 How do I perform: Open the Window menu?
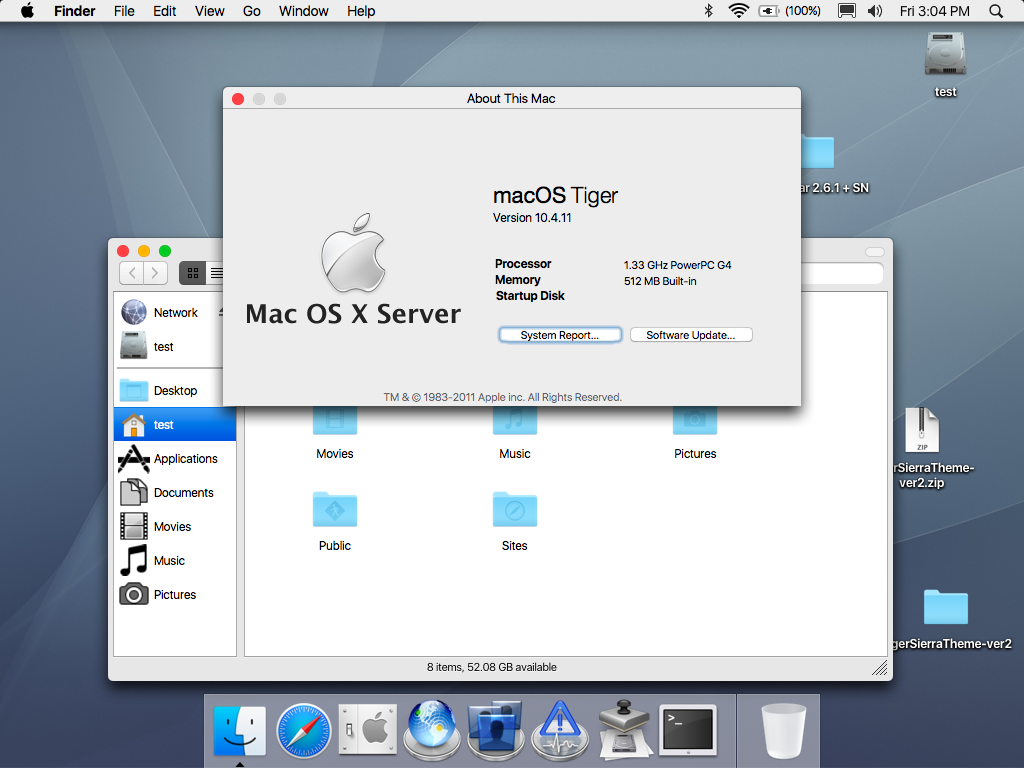[x=304, y=11]
